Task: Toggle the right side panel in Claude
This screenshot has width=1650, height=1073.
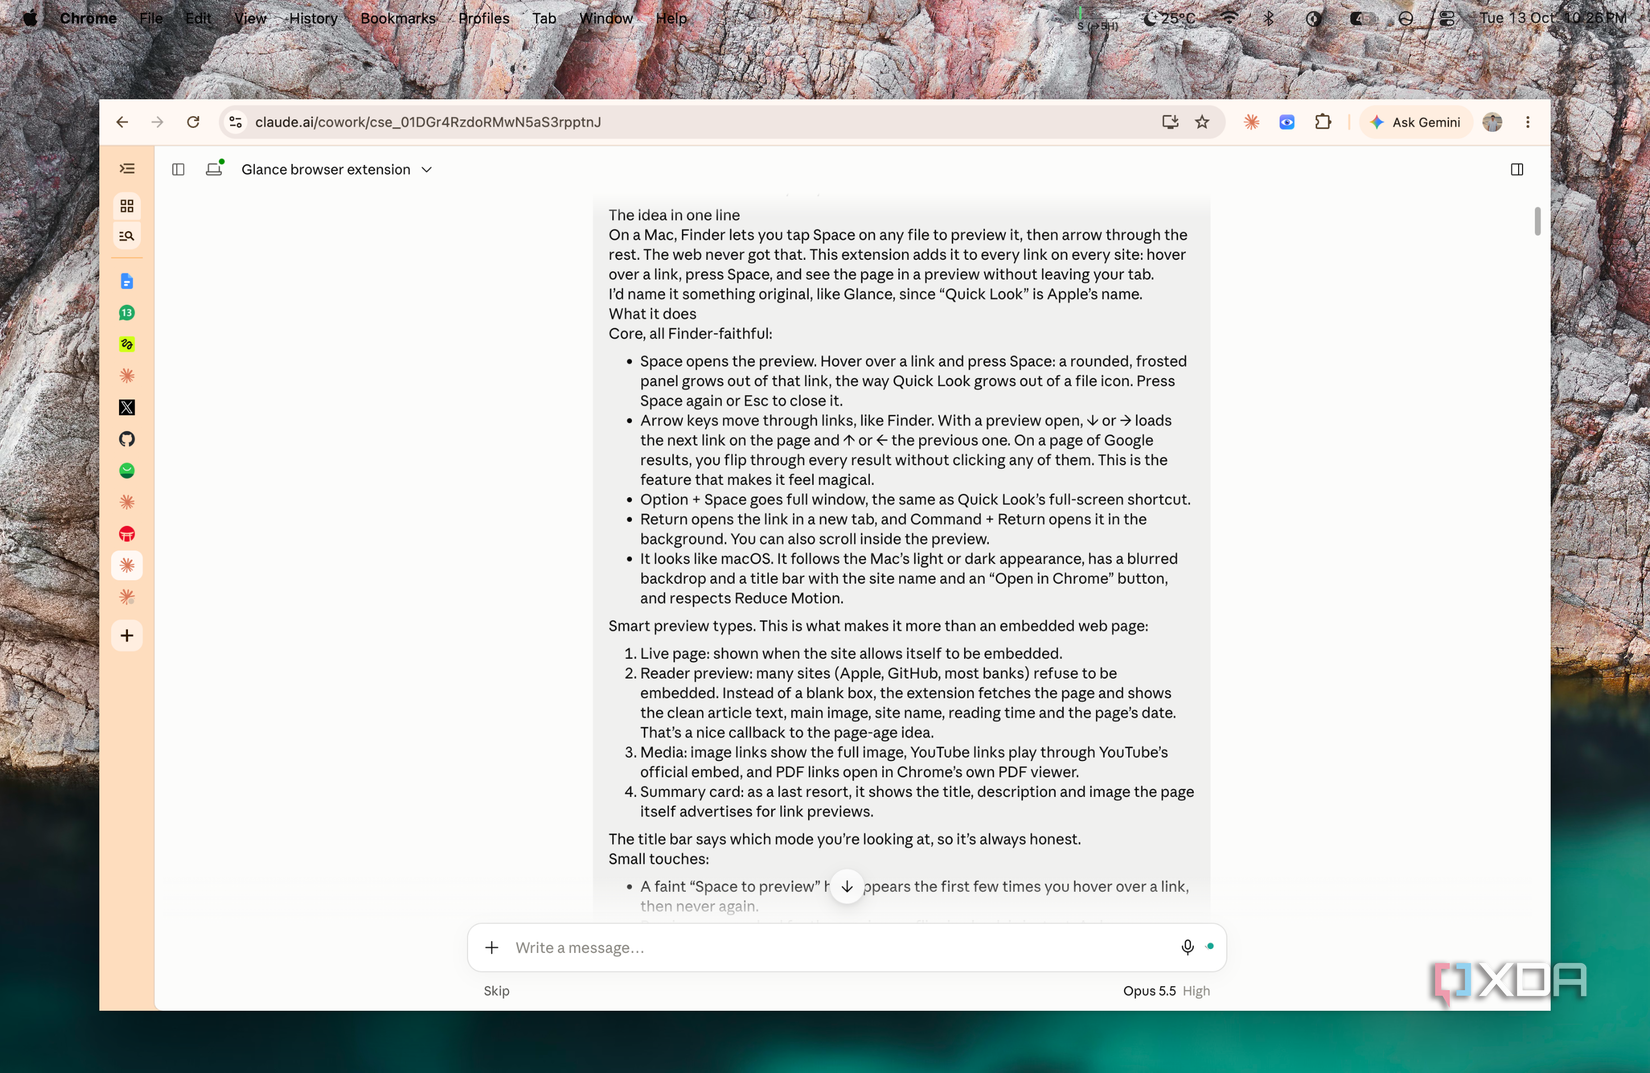Action: coord(1517,169)
